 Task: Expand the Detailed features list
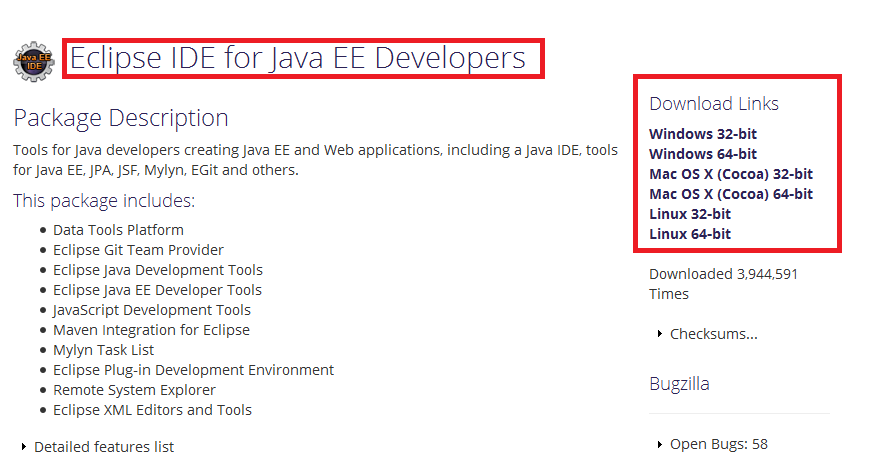pos(97,447)
